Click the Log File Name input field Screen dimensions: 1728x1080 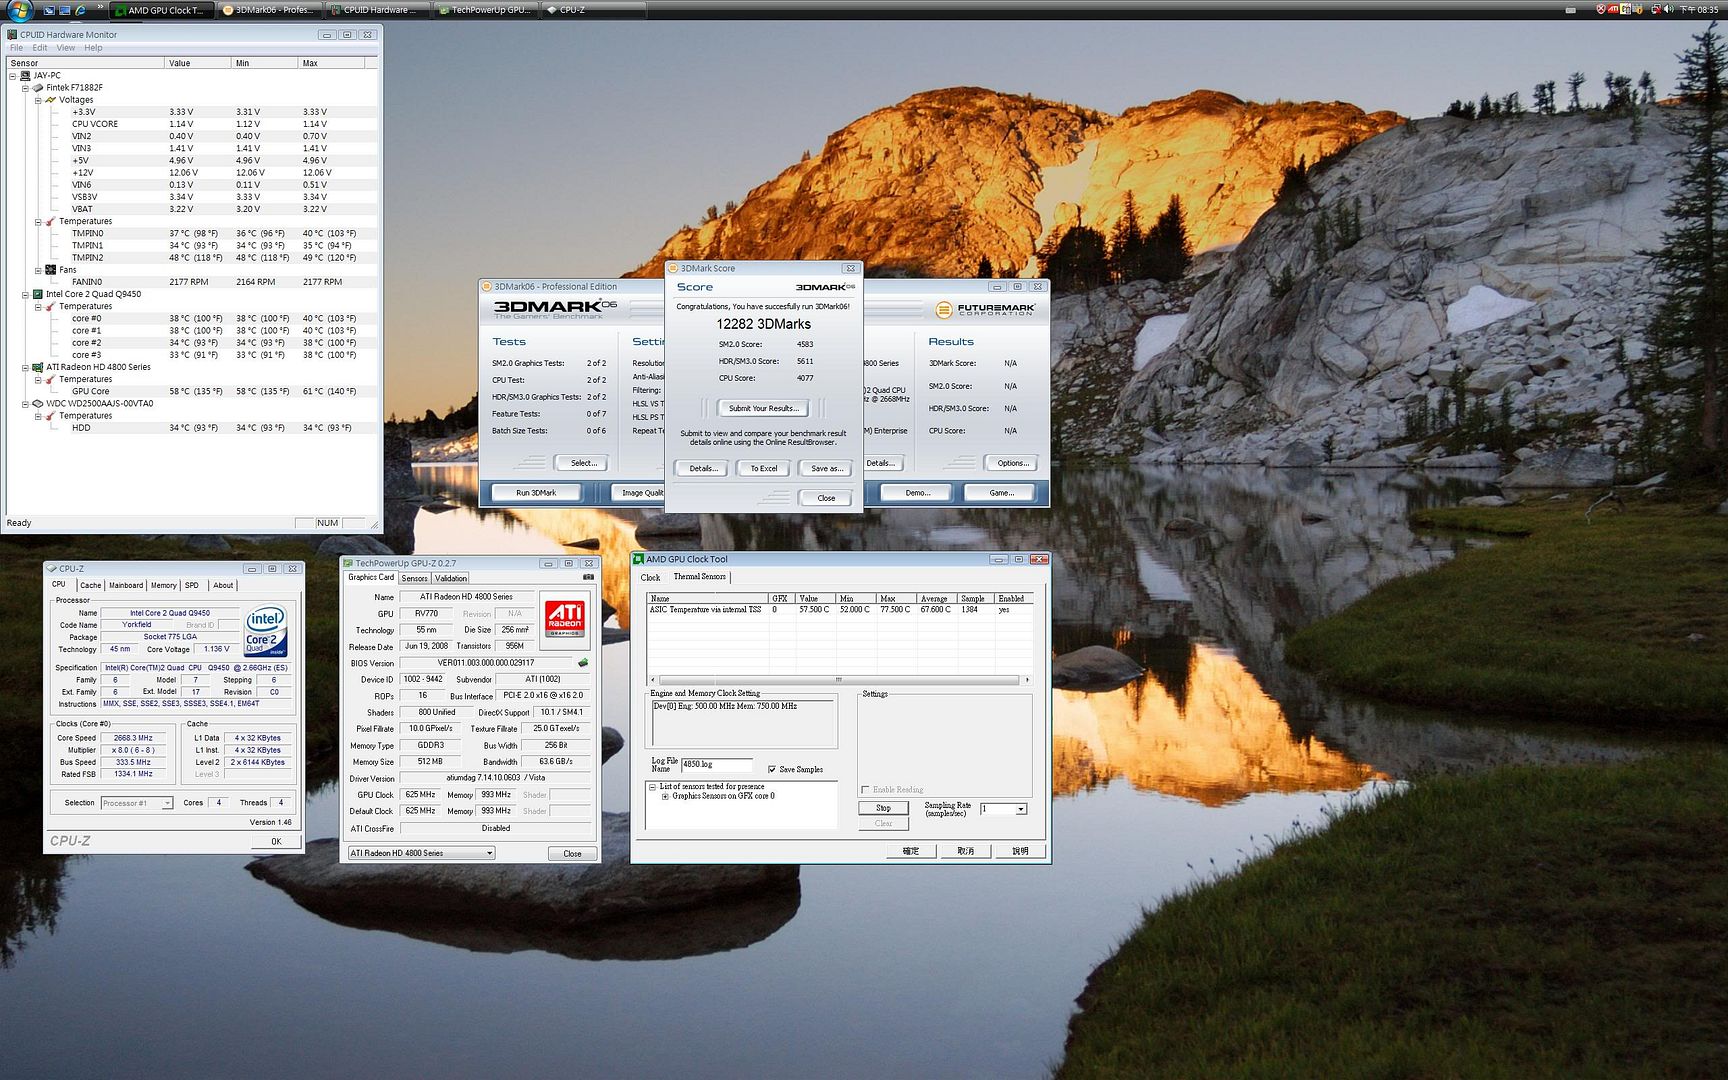717,764
